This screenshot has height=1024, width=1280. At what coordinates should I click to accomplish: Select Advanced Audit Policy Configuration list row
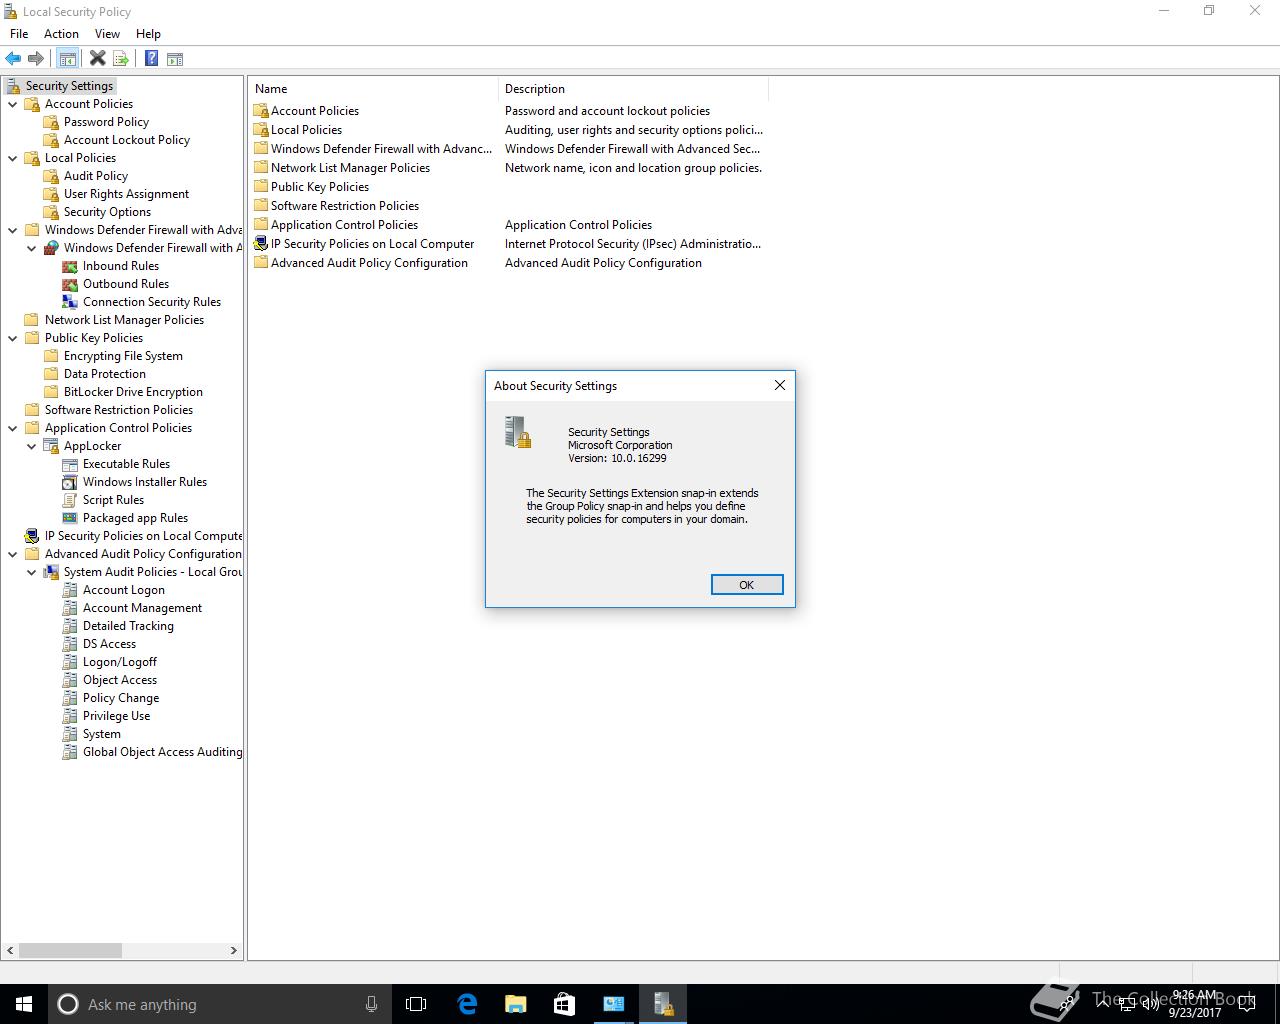click(508, 263)
